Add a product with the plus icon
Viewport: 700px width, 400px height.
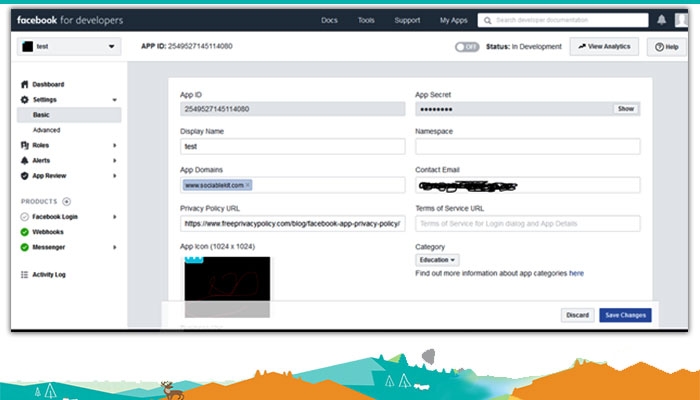[x=67, y=201]
